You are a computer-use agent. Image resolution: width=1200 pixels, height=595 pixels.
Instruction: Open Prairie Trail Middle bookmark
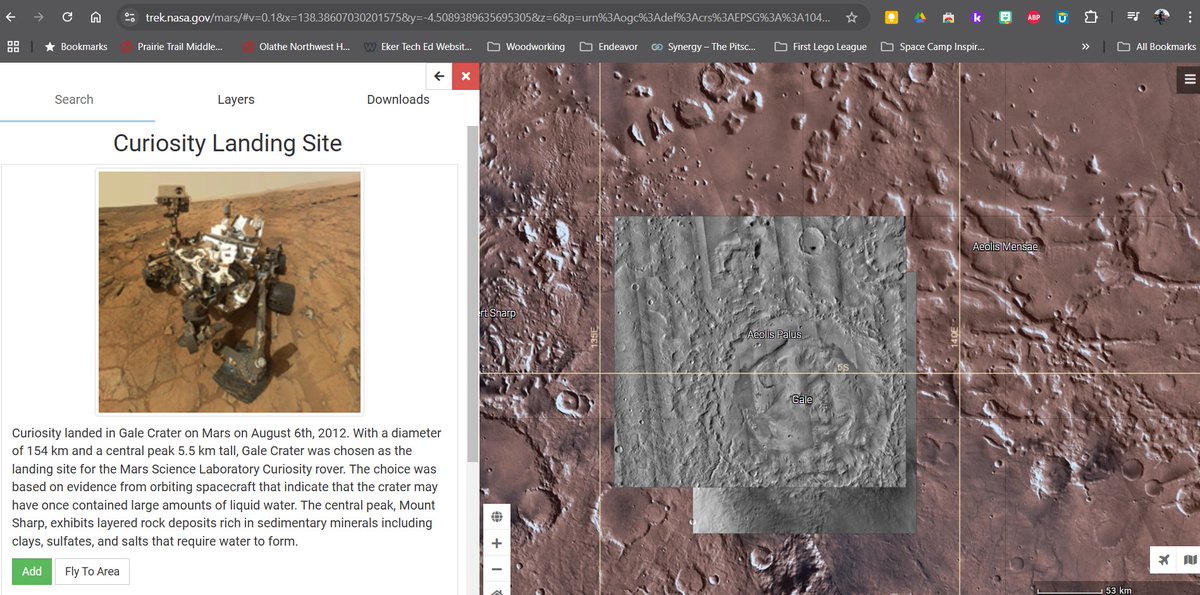[x=171, y=46]
